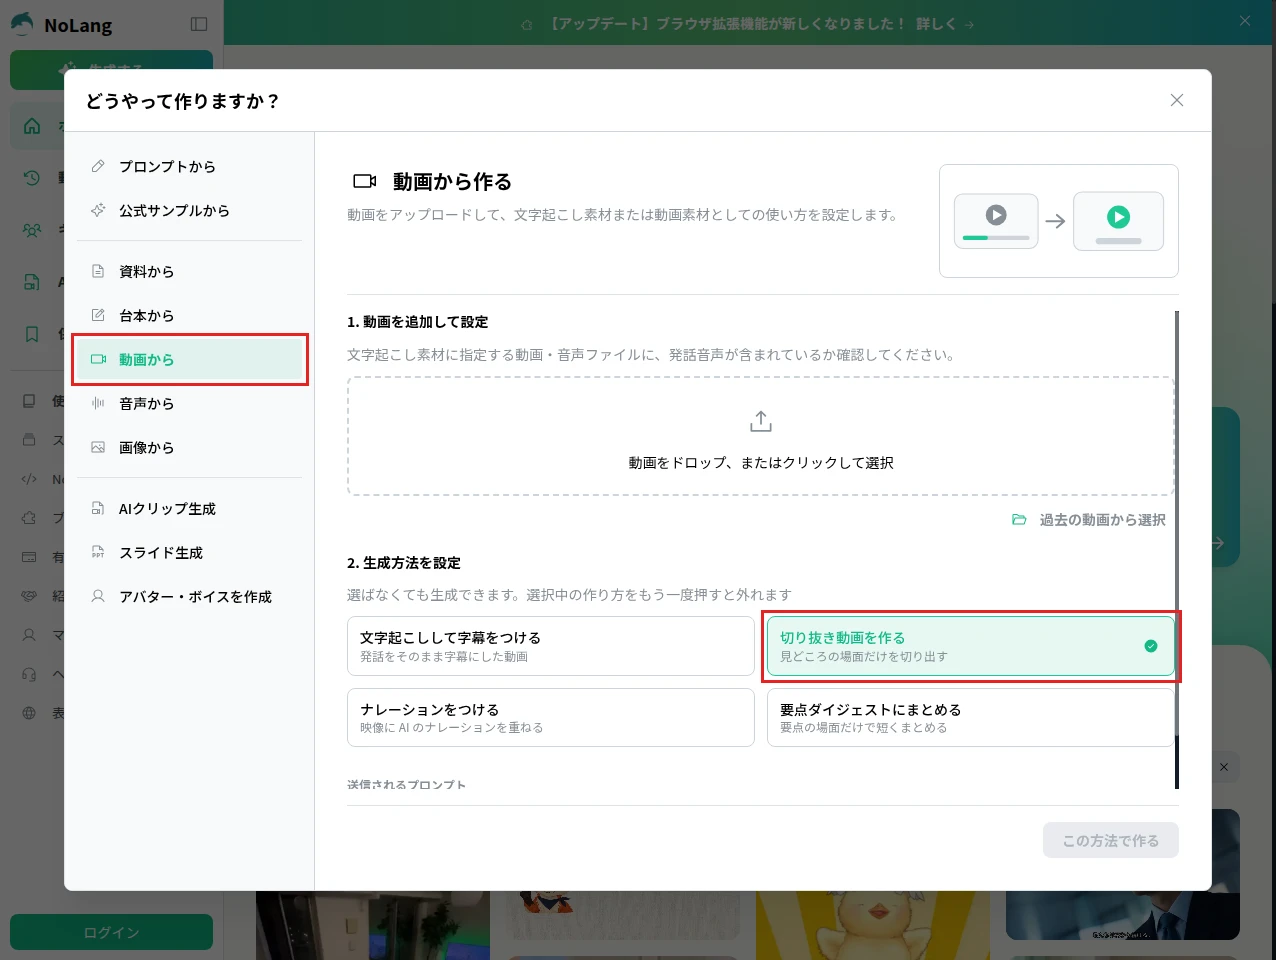1280x960 pixels.
Task: Click the clip icon beside AIクリップ生成
Action: [98, 508]
